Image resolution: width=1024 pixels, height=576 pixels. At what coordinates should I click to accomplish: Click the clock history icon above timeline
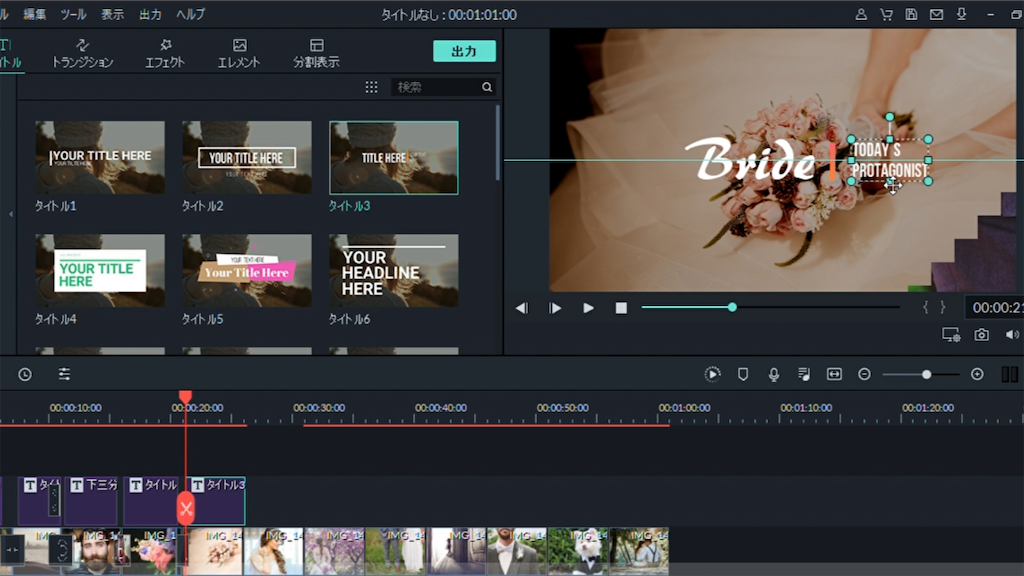25,374
